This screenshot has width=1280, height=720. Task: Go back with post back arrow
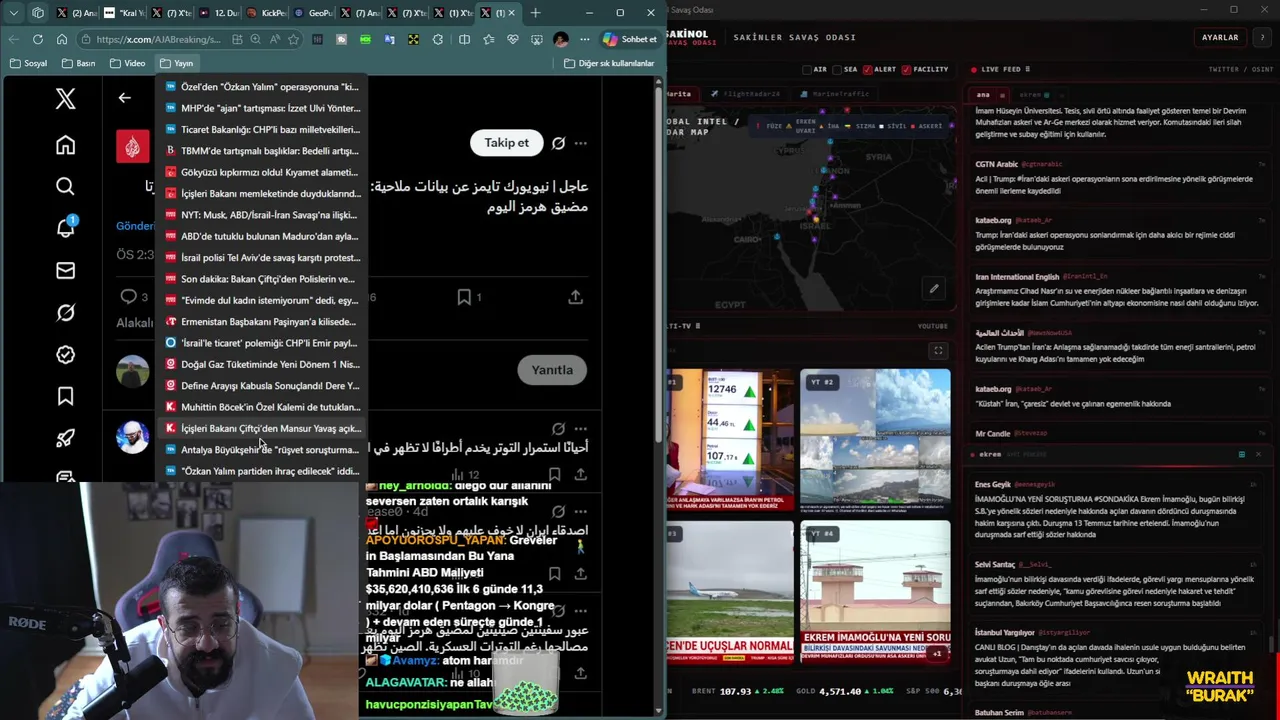(x=124, y=98)
